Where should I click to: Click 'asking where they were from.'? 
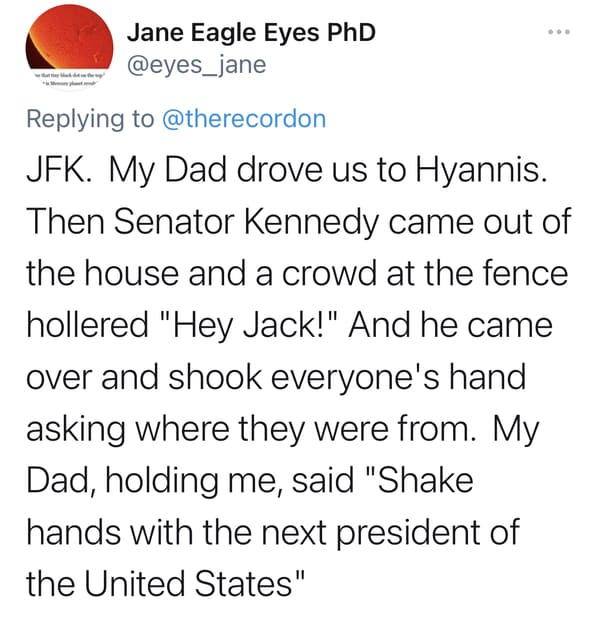point(251,429)
